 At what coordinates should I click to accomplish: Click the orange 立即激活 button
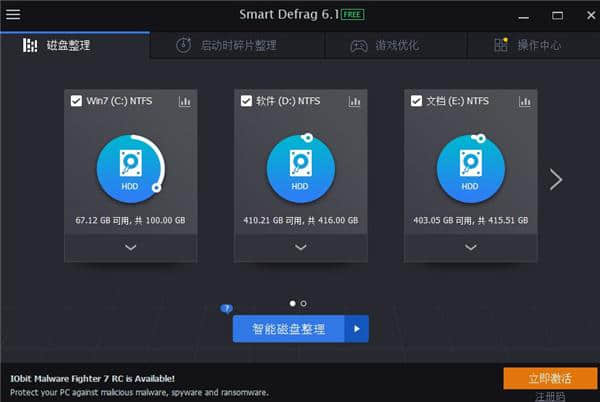click(550, 378)
